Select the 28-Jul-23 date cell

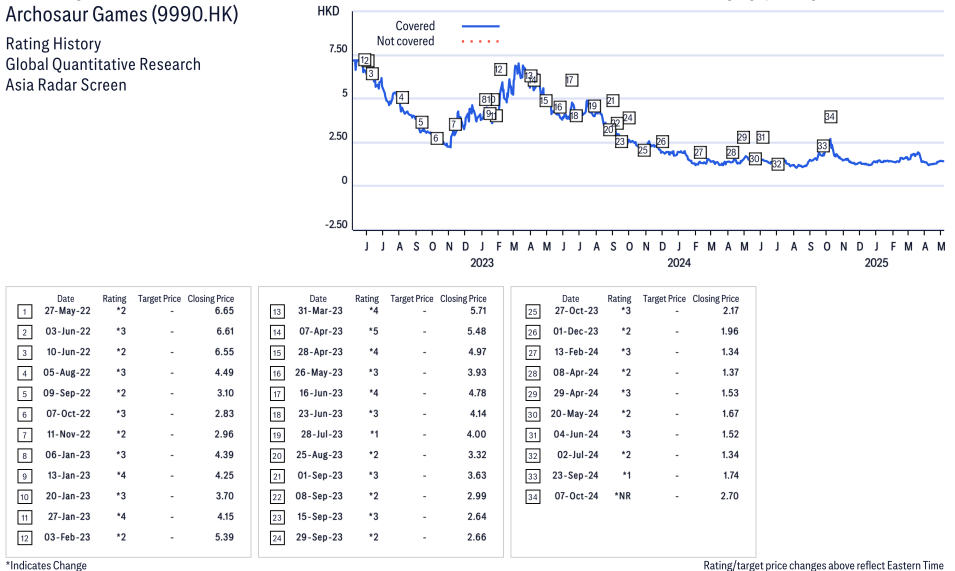[x=322, y=434]
